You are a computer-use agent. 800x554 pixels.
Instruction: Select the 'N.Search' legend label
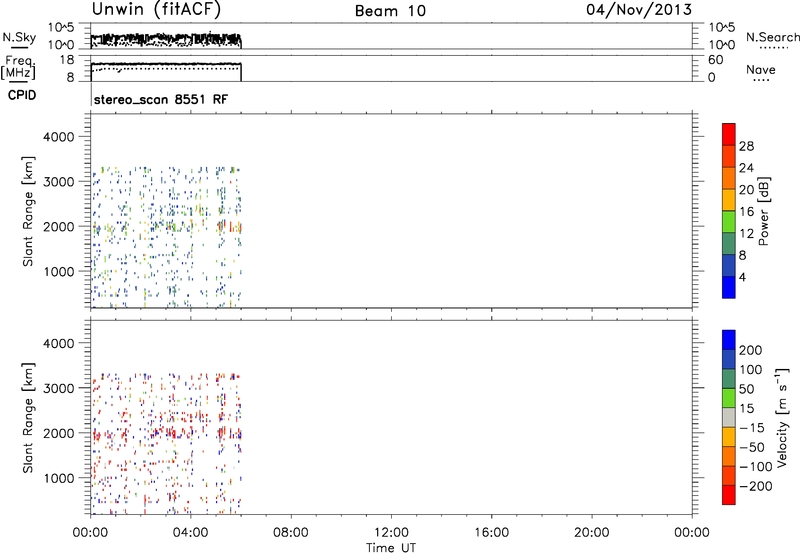pyautogui.click(x=772, y=37)
